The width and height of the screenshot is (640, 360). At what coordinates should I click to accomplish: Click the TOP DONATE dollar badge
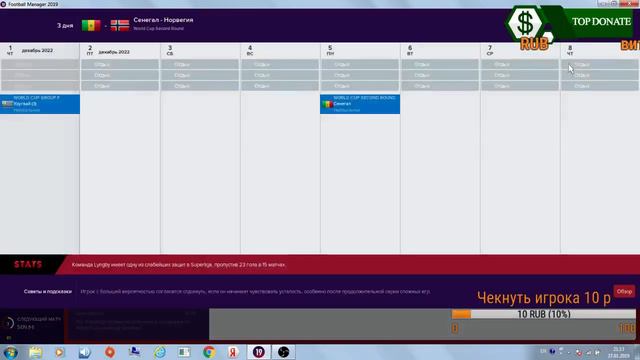point(526,23)
